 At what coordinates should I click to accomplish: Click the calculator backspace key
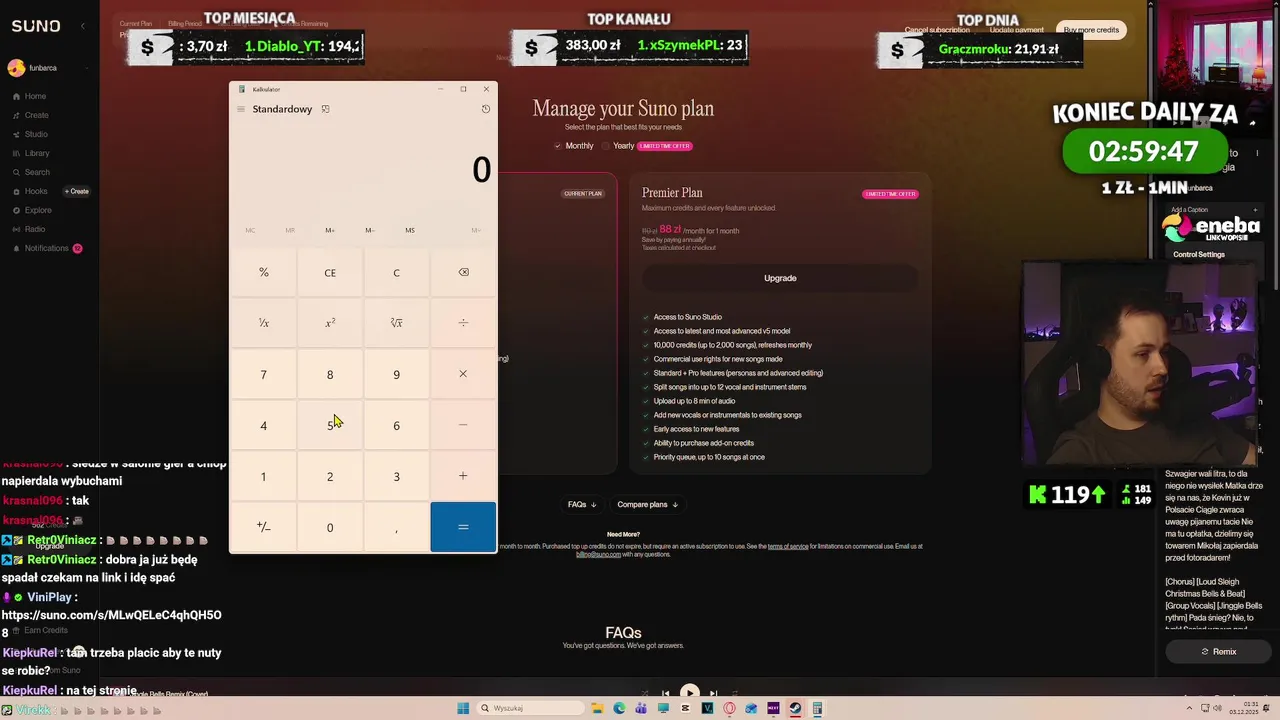(x=463, y=272)
